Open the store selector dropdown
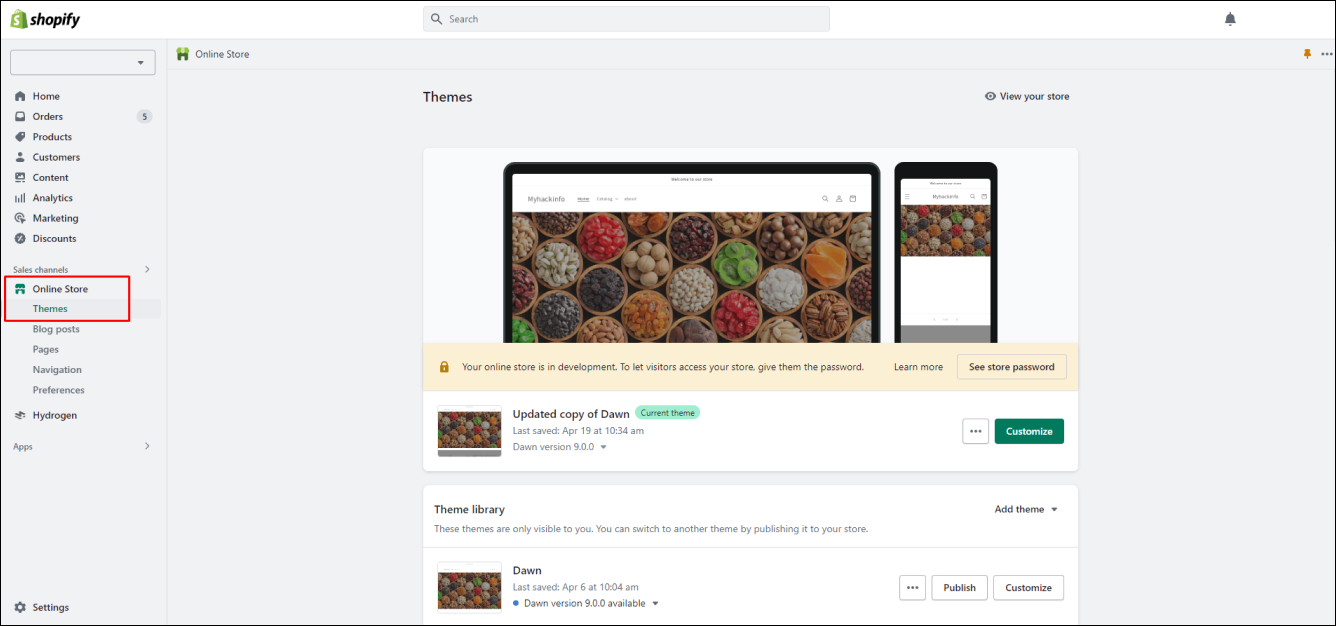 tap(83, 62)
